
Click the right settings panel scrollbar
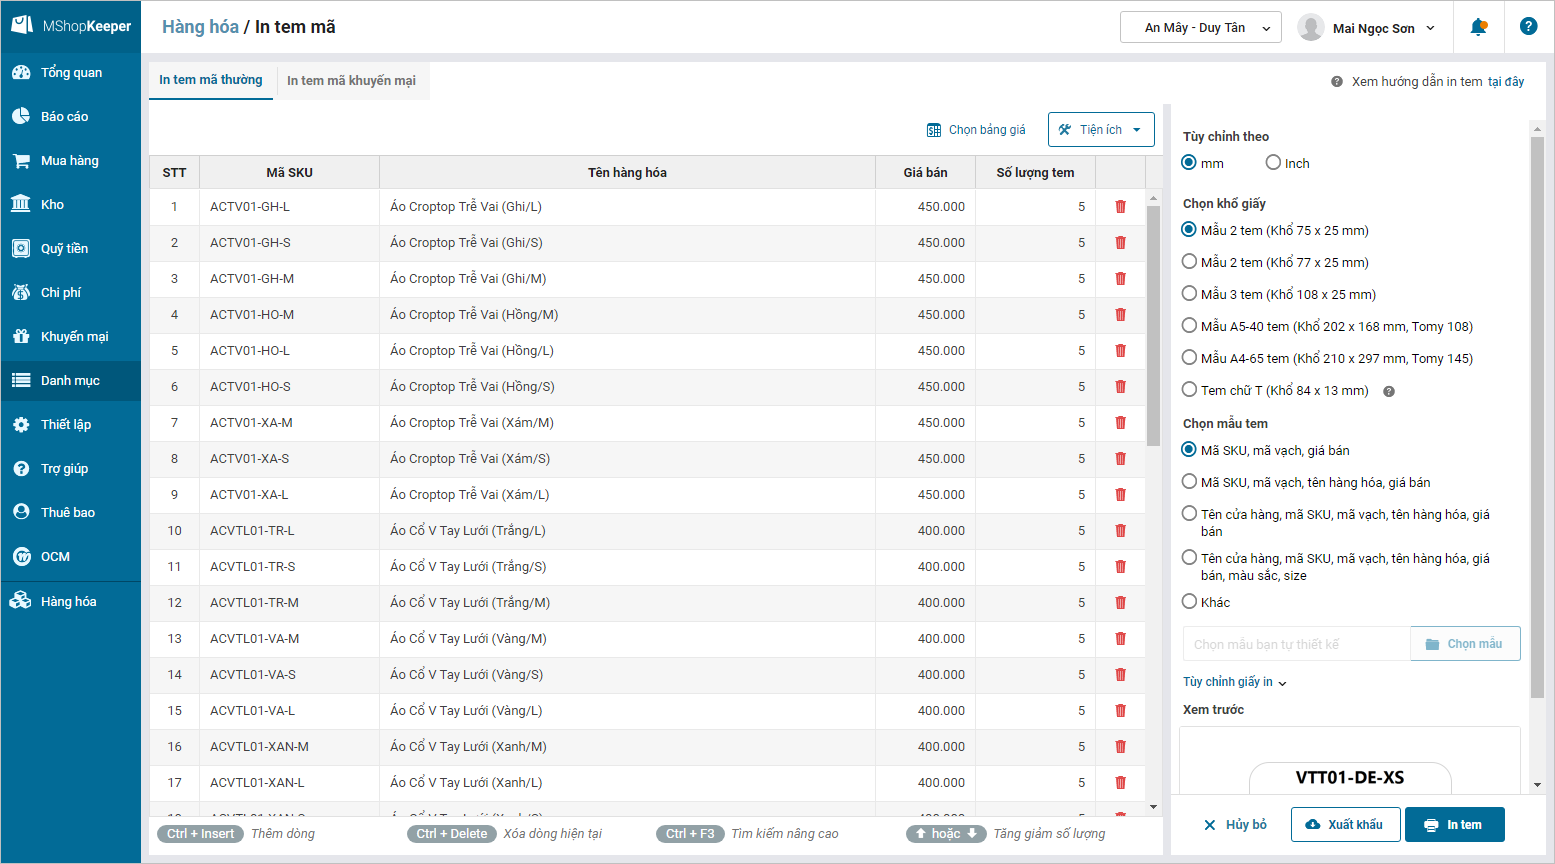point(1537,416)
